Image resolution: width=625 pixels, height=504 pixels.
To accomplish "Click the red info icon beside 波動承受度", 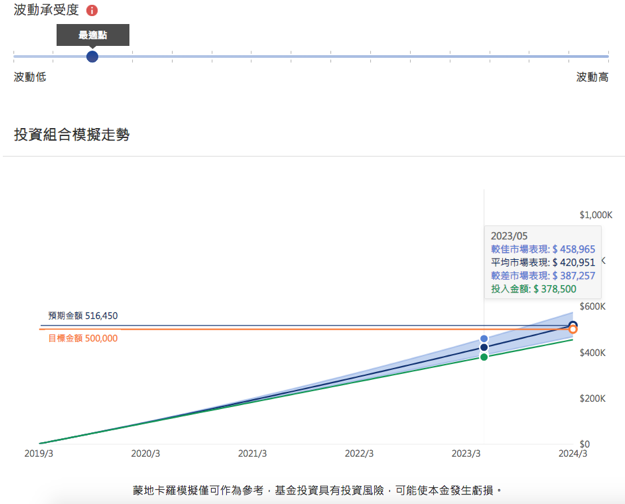I will click(x=92, y=11).
